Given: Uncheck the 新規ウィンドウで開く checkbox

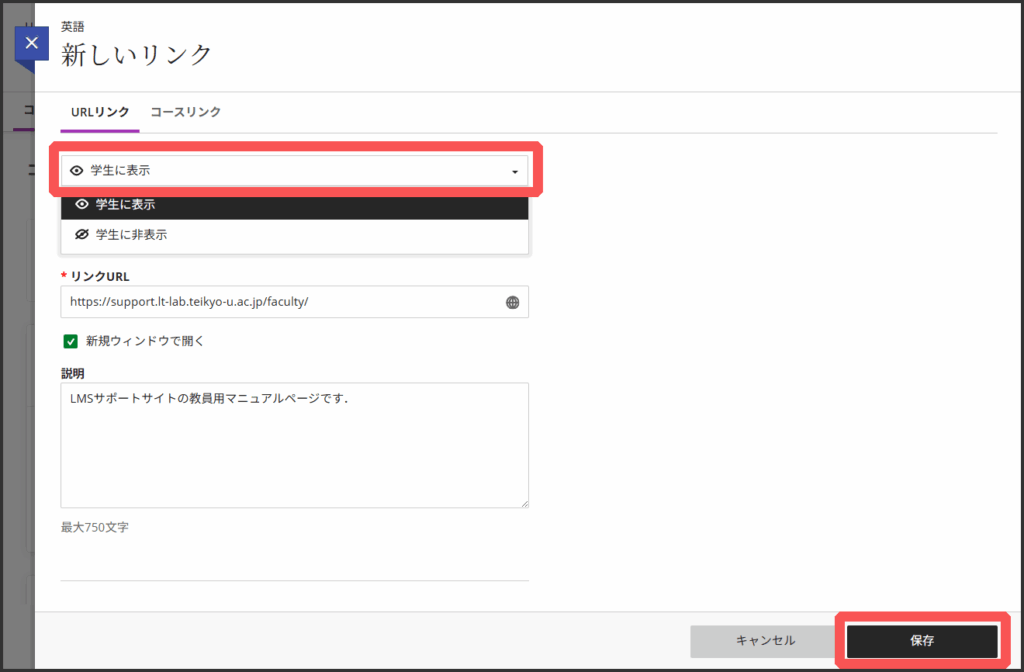Looking at the screenshot, I should tap(71, 341).
